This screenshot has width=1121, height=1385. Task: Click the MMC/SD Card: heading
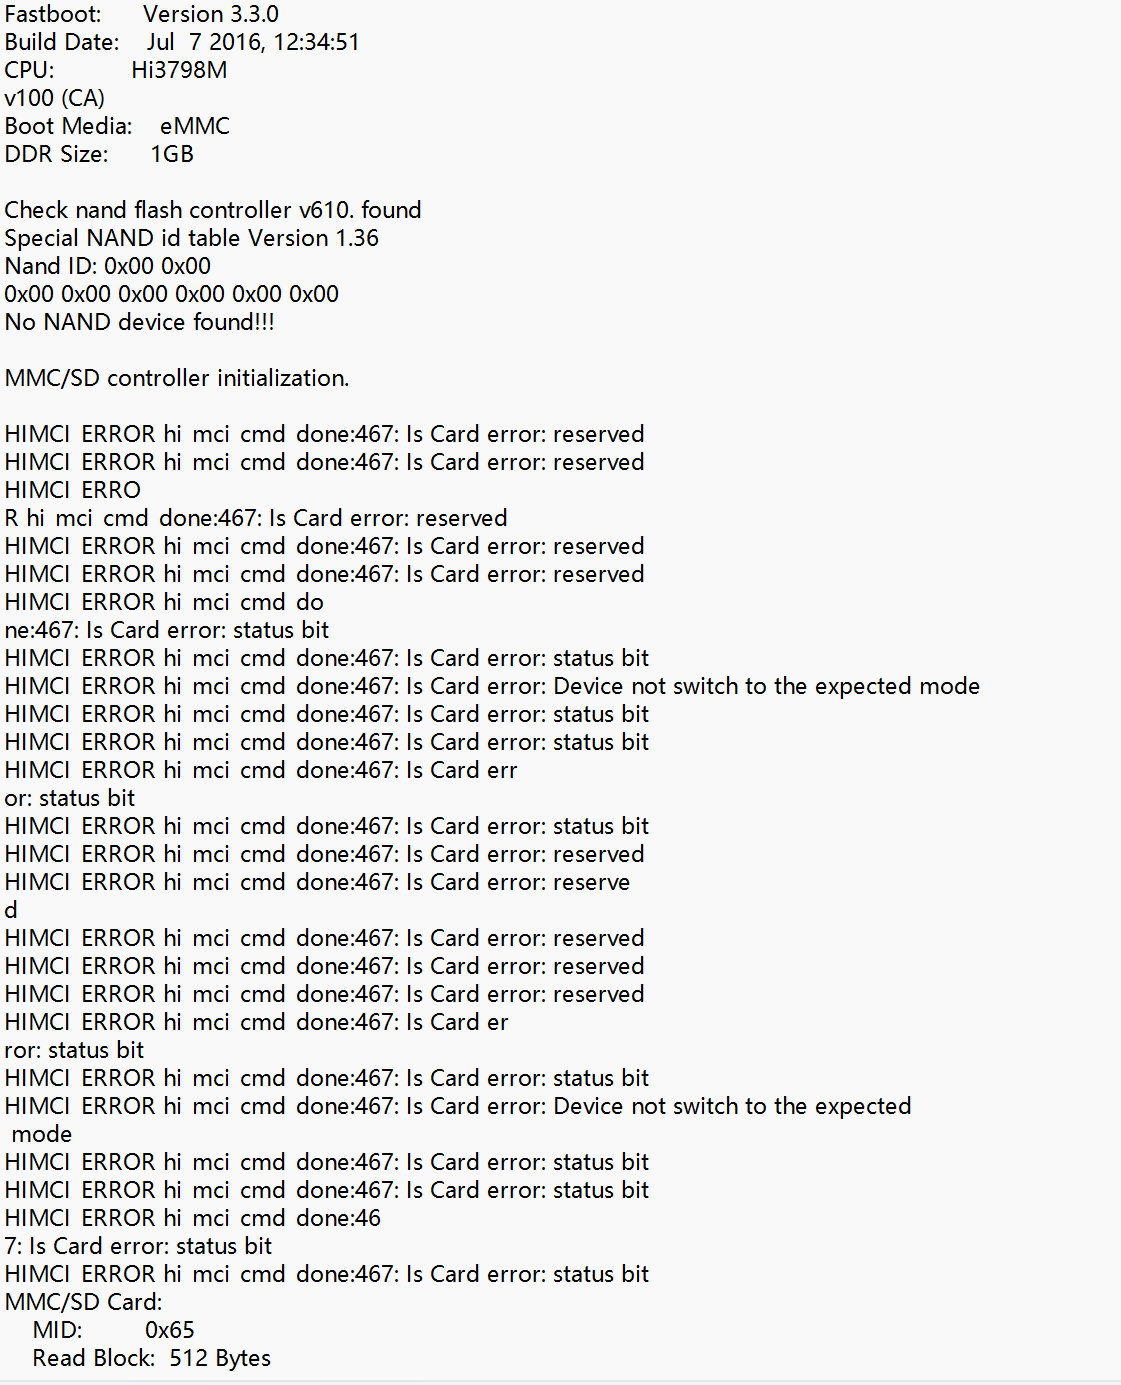[83, 1303]
